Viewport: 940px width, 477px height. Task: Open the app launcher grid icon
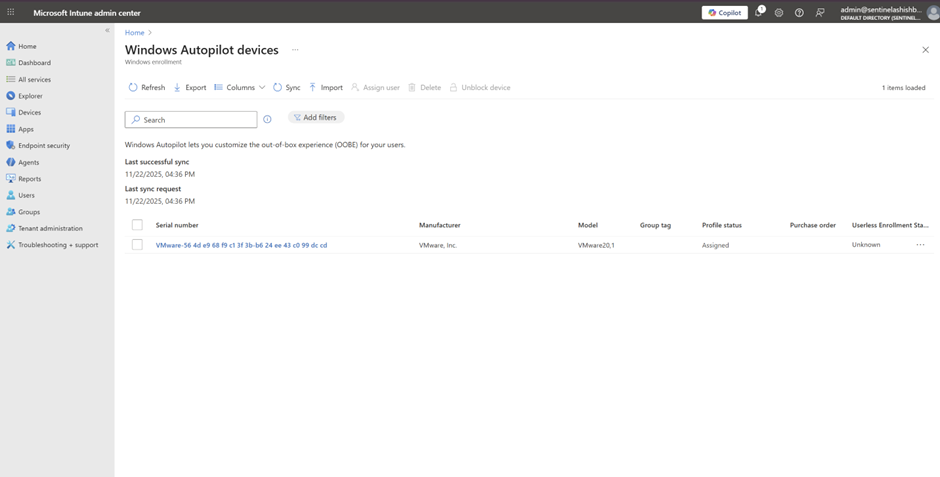[11, 13]
